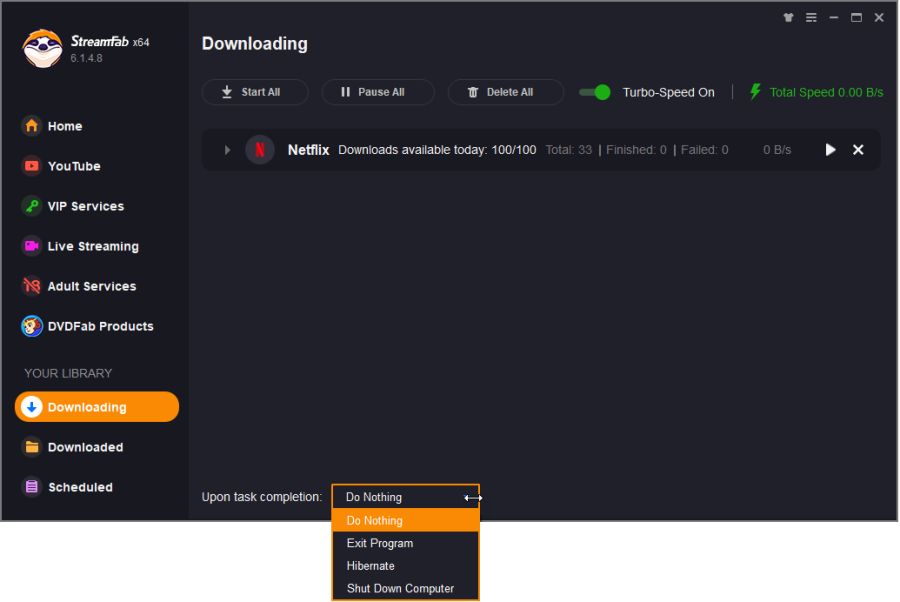Minimize the StreamFab window
Screen dimensions: 900x602
coord(833,18)
